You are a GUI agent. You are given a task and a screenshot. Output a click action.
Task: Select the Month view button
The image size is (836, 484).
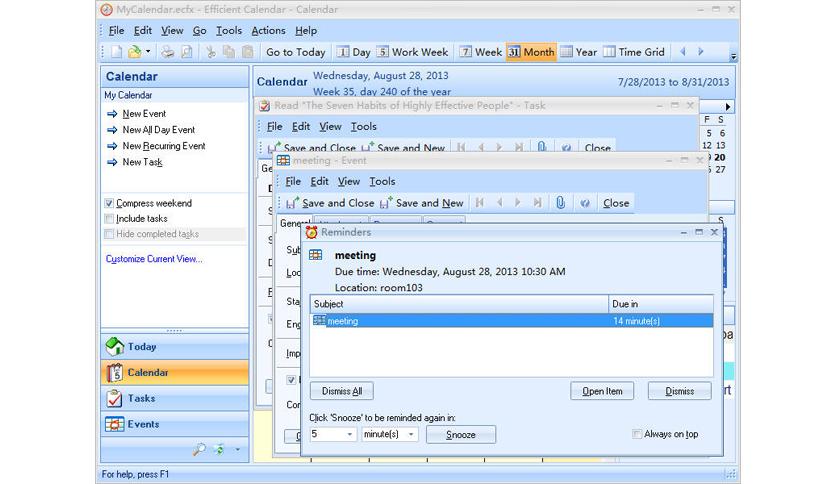tap(531, 52)
